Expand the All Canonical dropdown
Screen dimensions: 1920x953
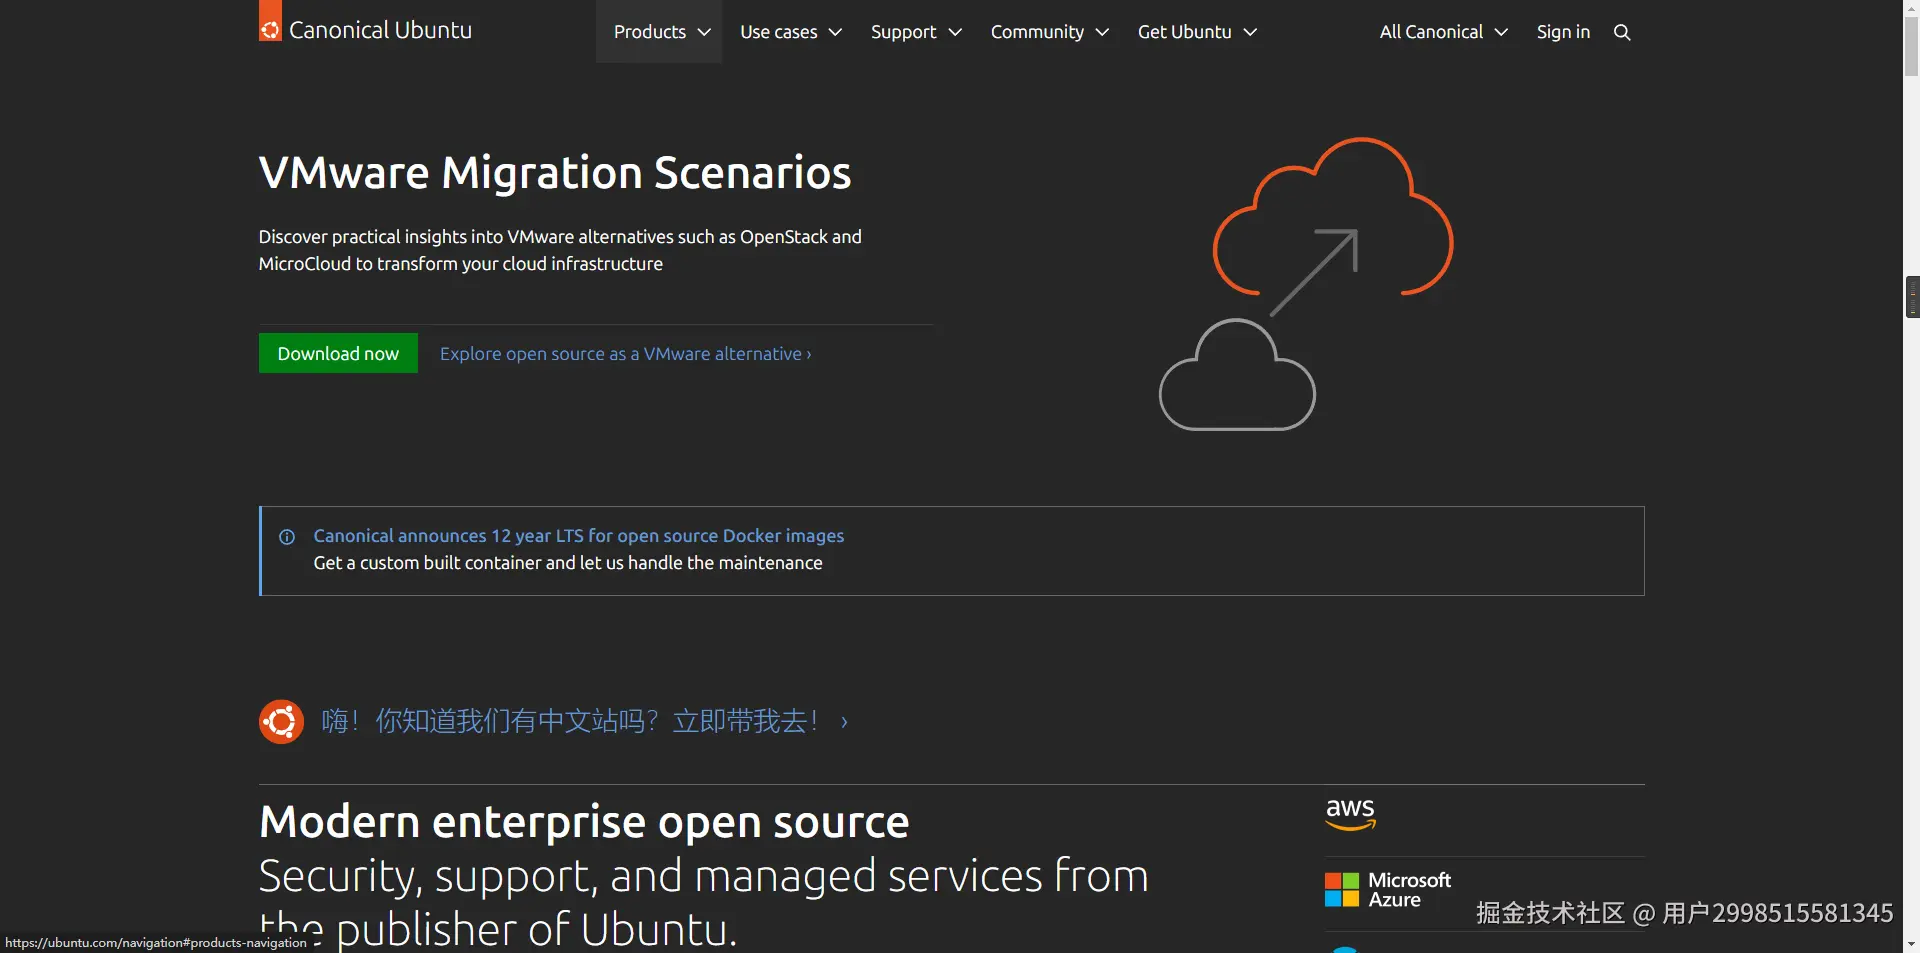click(1443, 32)
